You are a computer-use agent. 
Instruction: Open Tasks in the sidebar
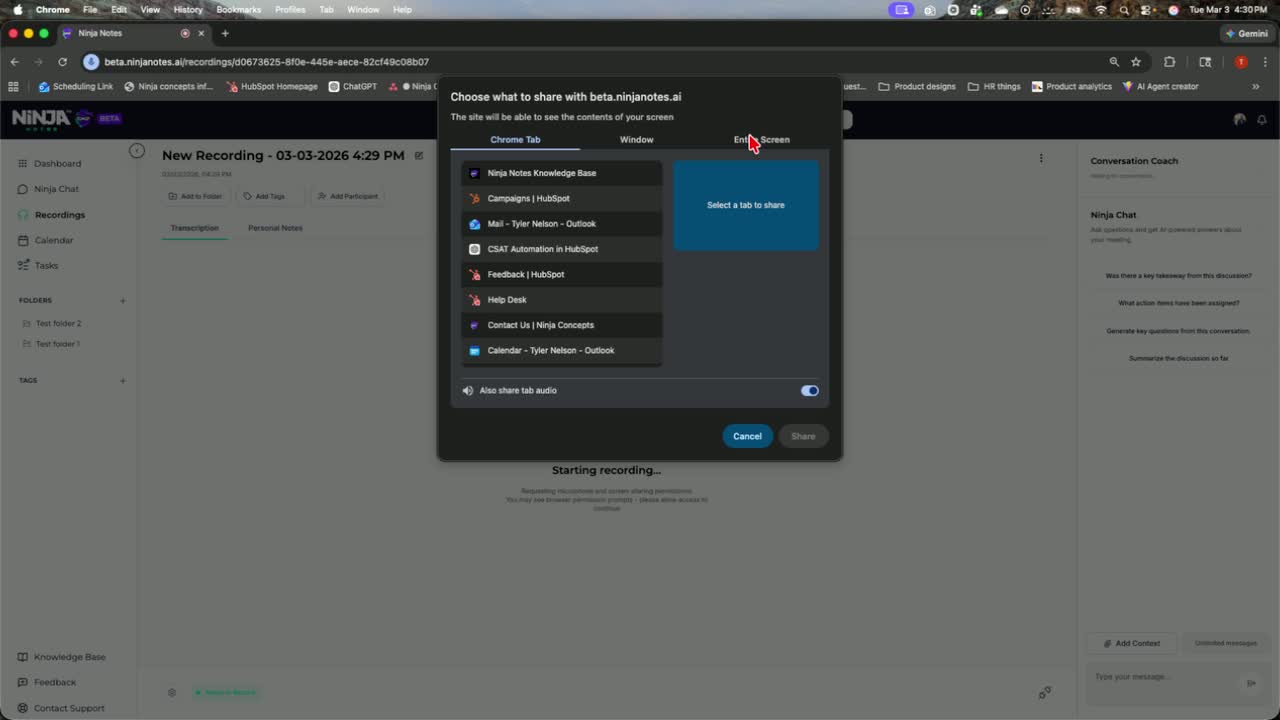tap(46, 266)
